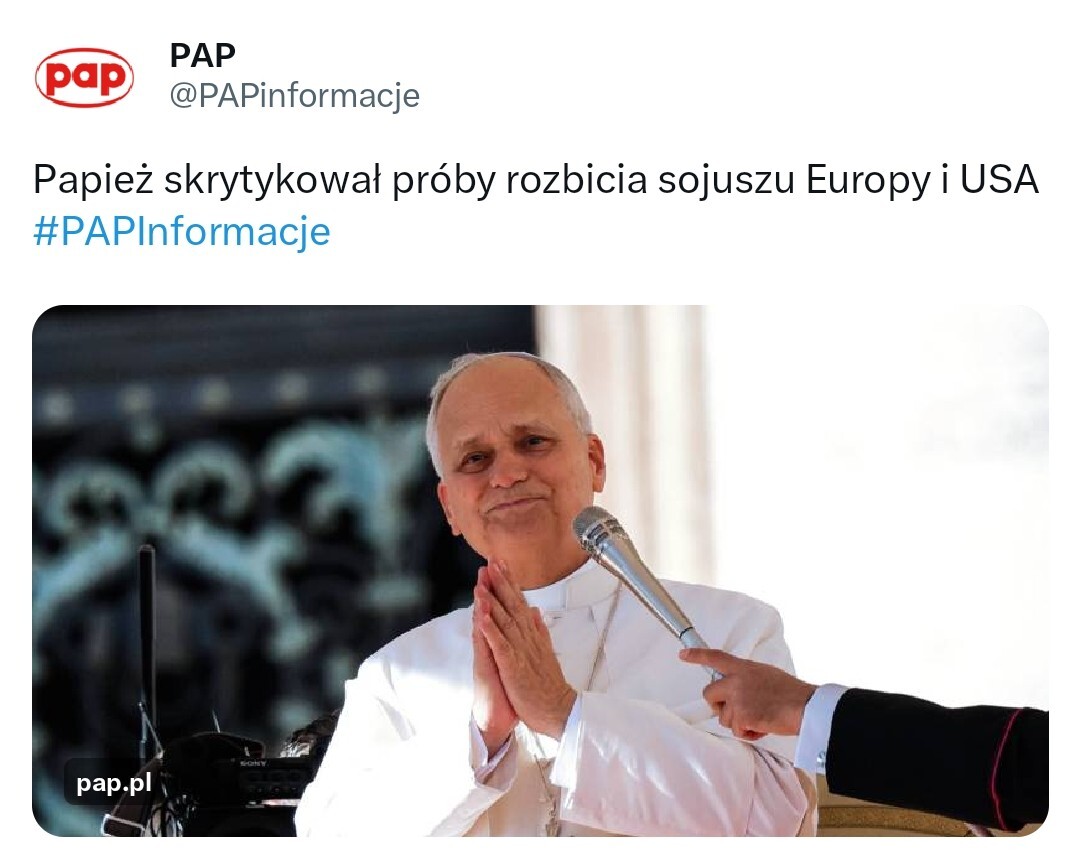
Task: Open the PAP red logo avatar
Action: click(84, 77)
